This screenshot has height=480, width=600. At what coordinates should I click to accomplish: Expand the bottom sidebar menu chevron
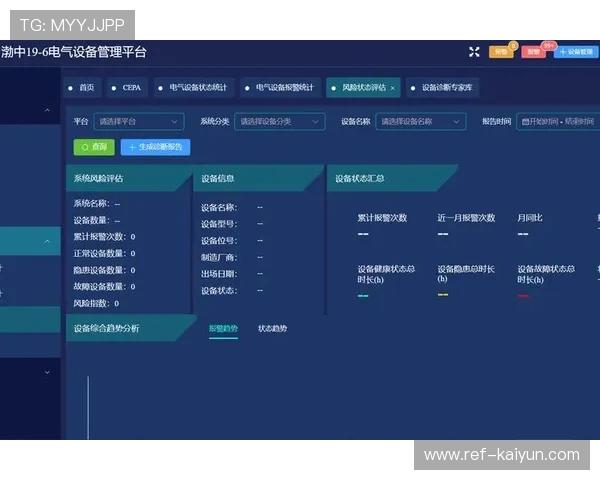point(46,372)
